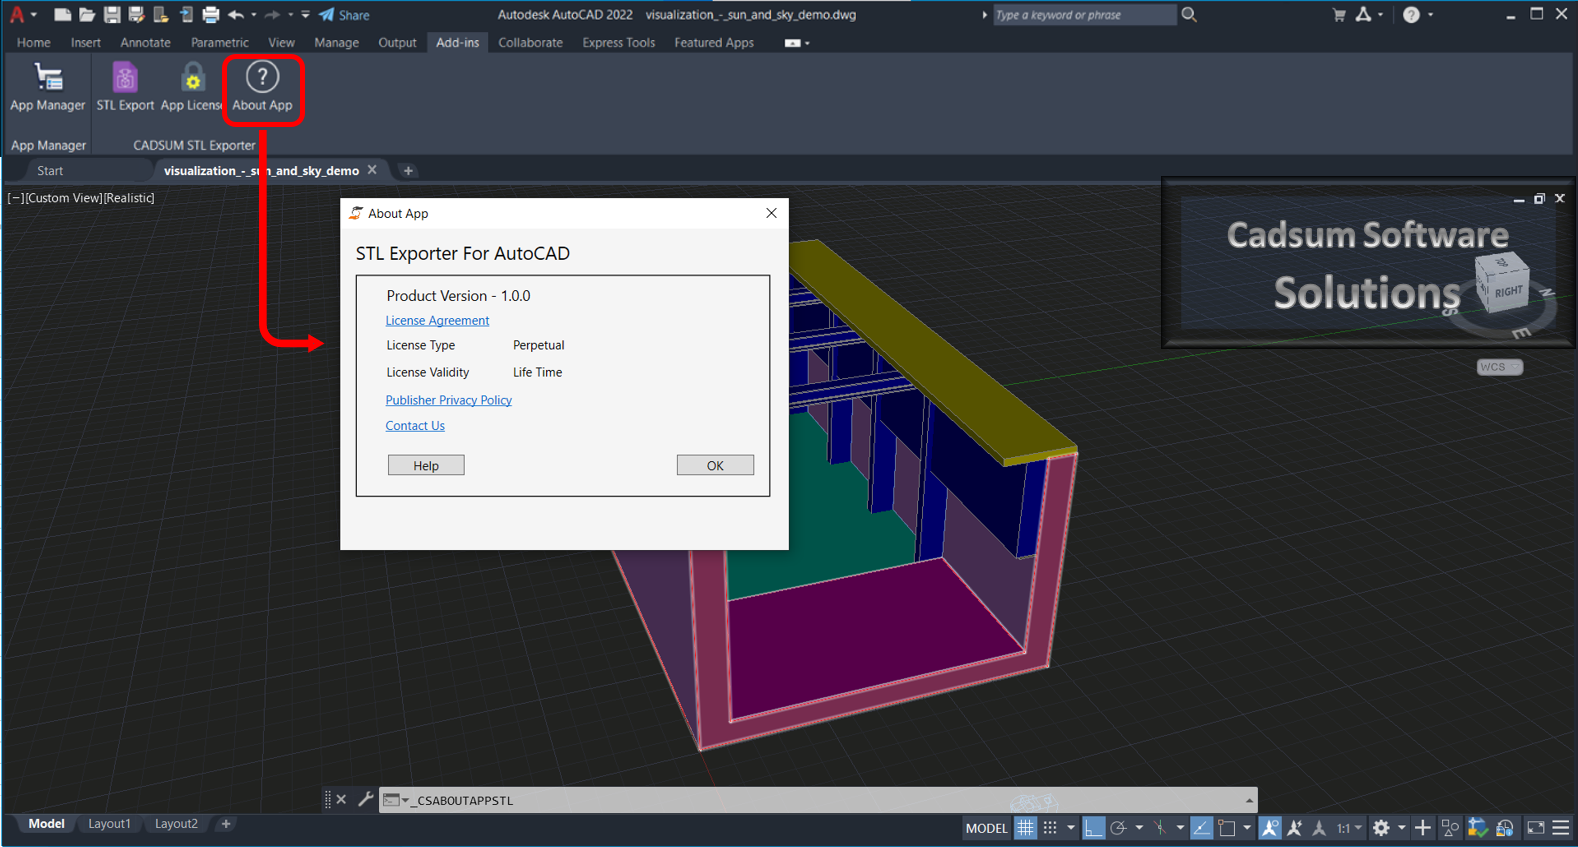
Task: Expand the polar tracking options arrow
Action: 1139,828
